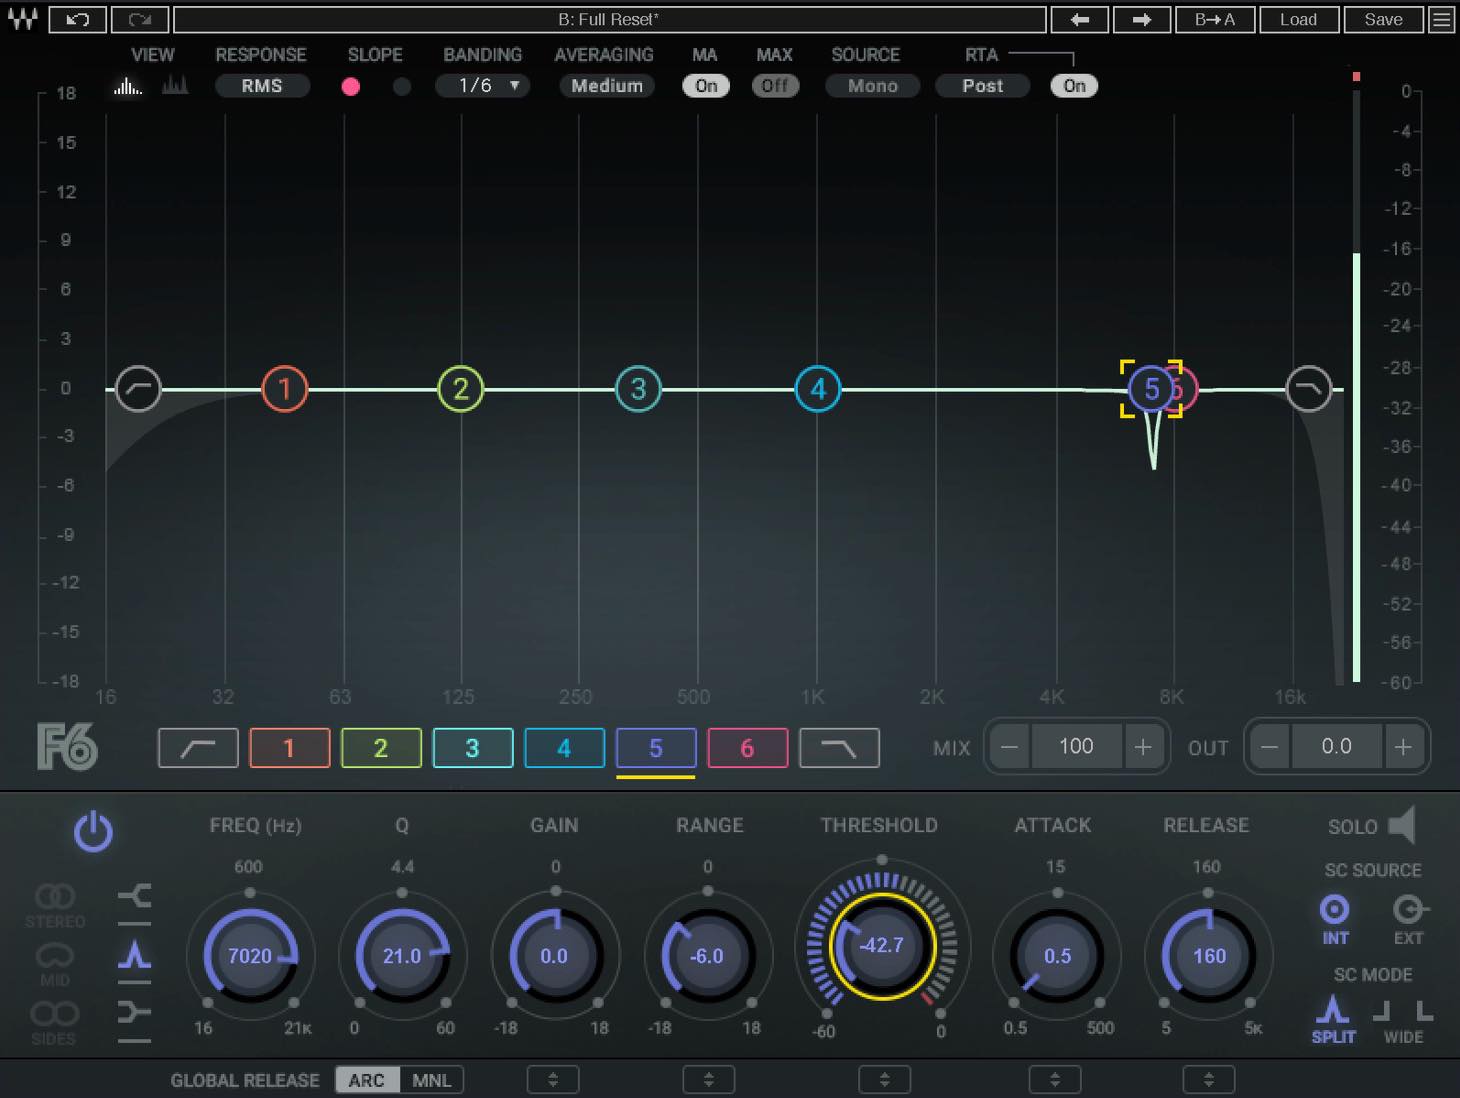Toggle MAX Off button
This screenshot has width=1460, height=1098.
point(775,86)
